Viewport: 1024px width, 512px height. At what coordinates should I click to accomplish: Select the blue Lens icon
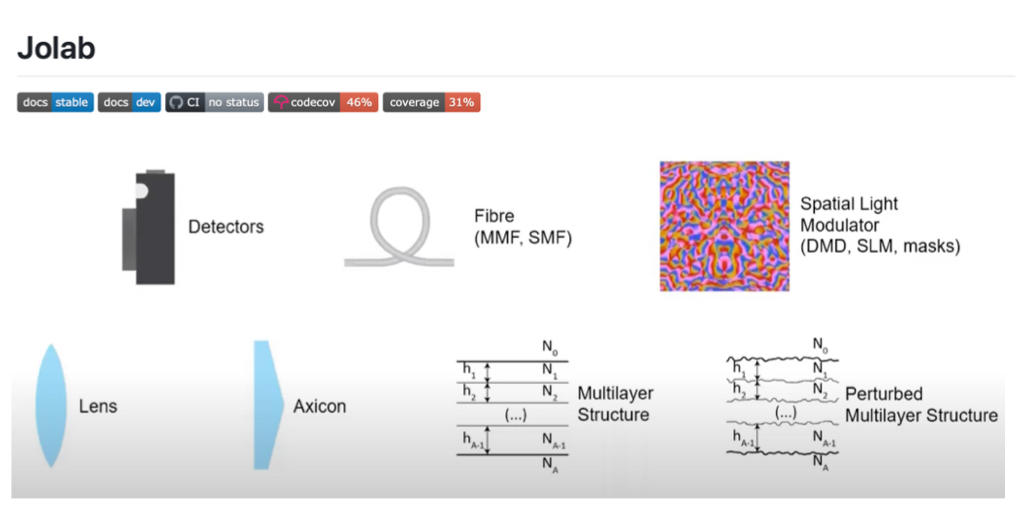click(x=50, y=405)
